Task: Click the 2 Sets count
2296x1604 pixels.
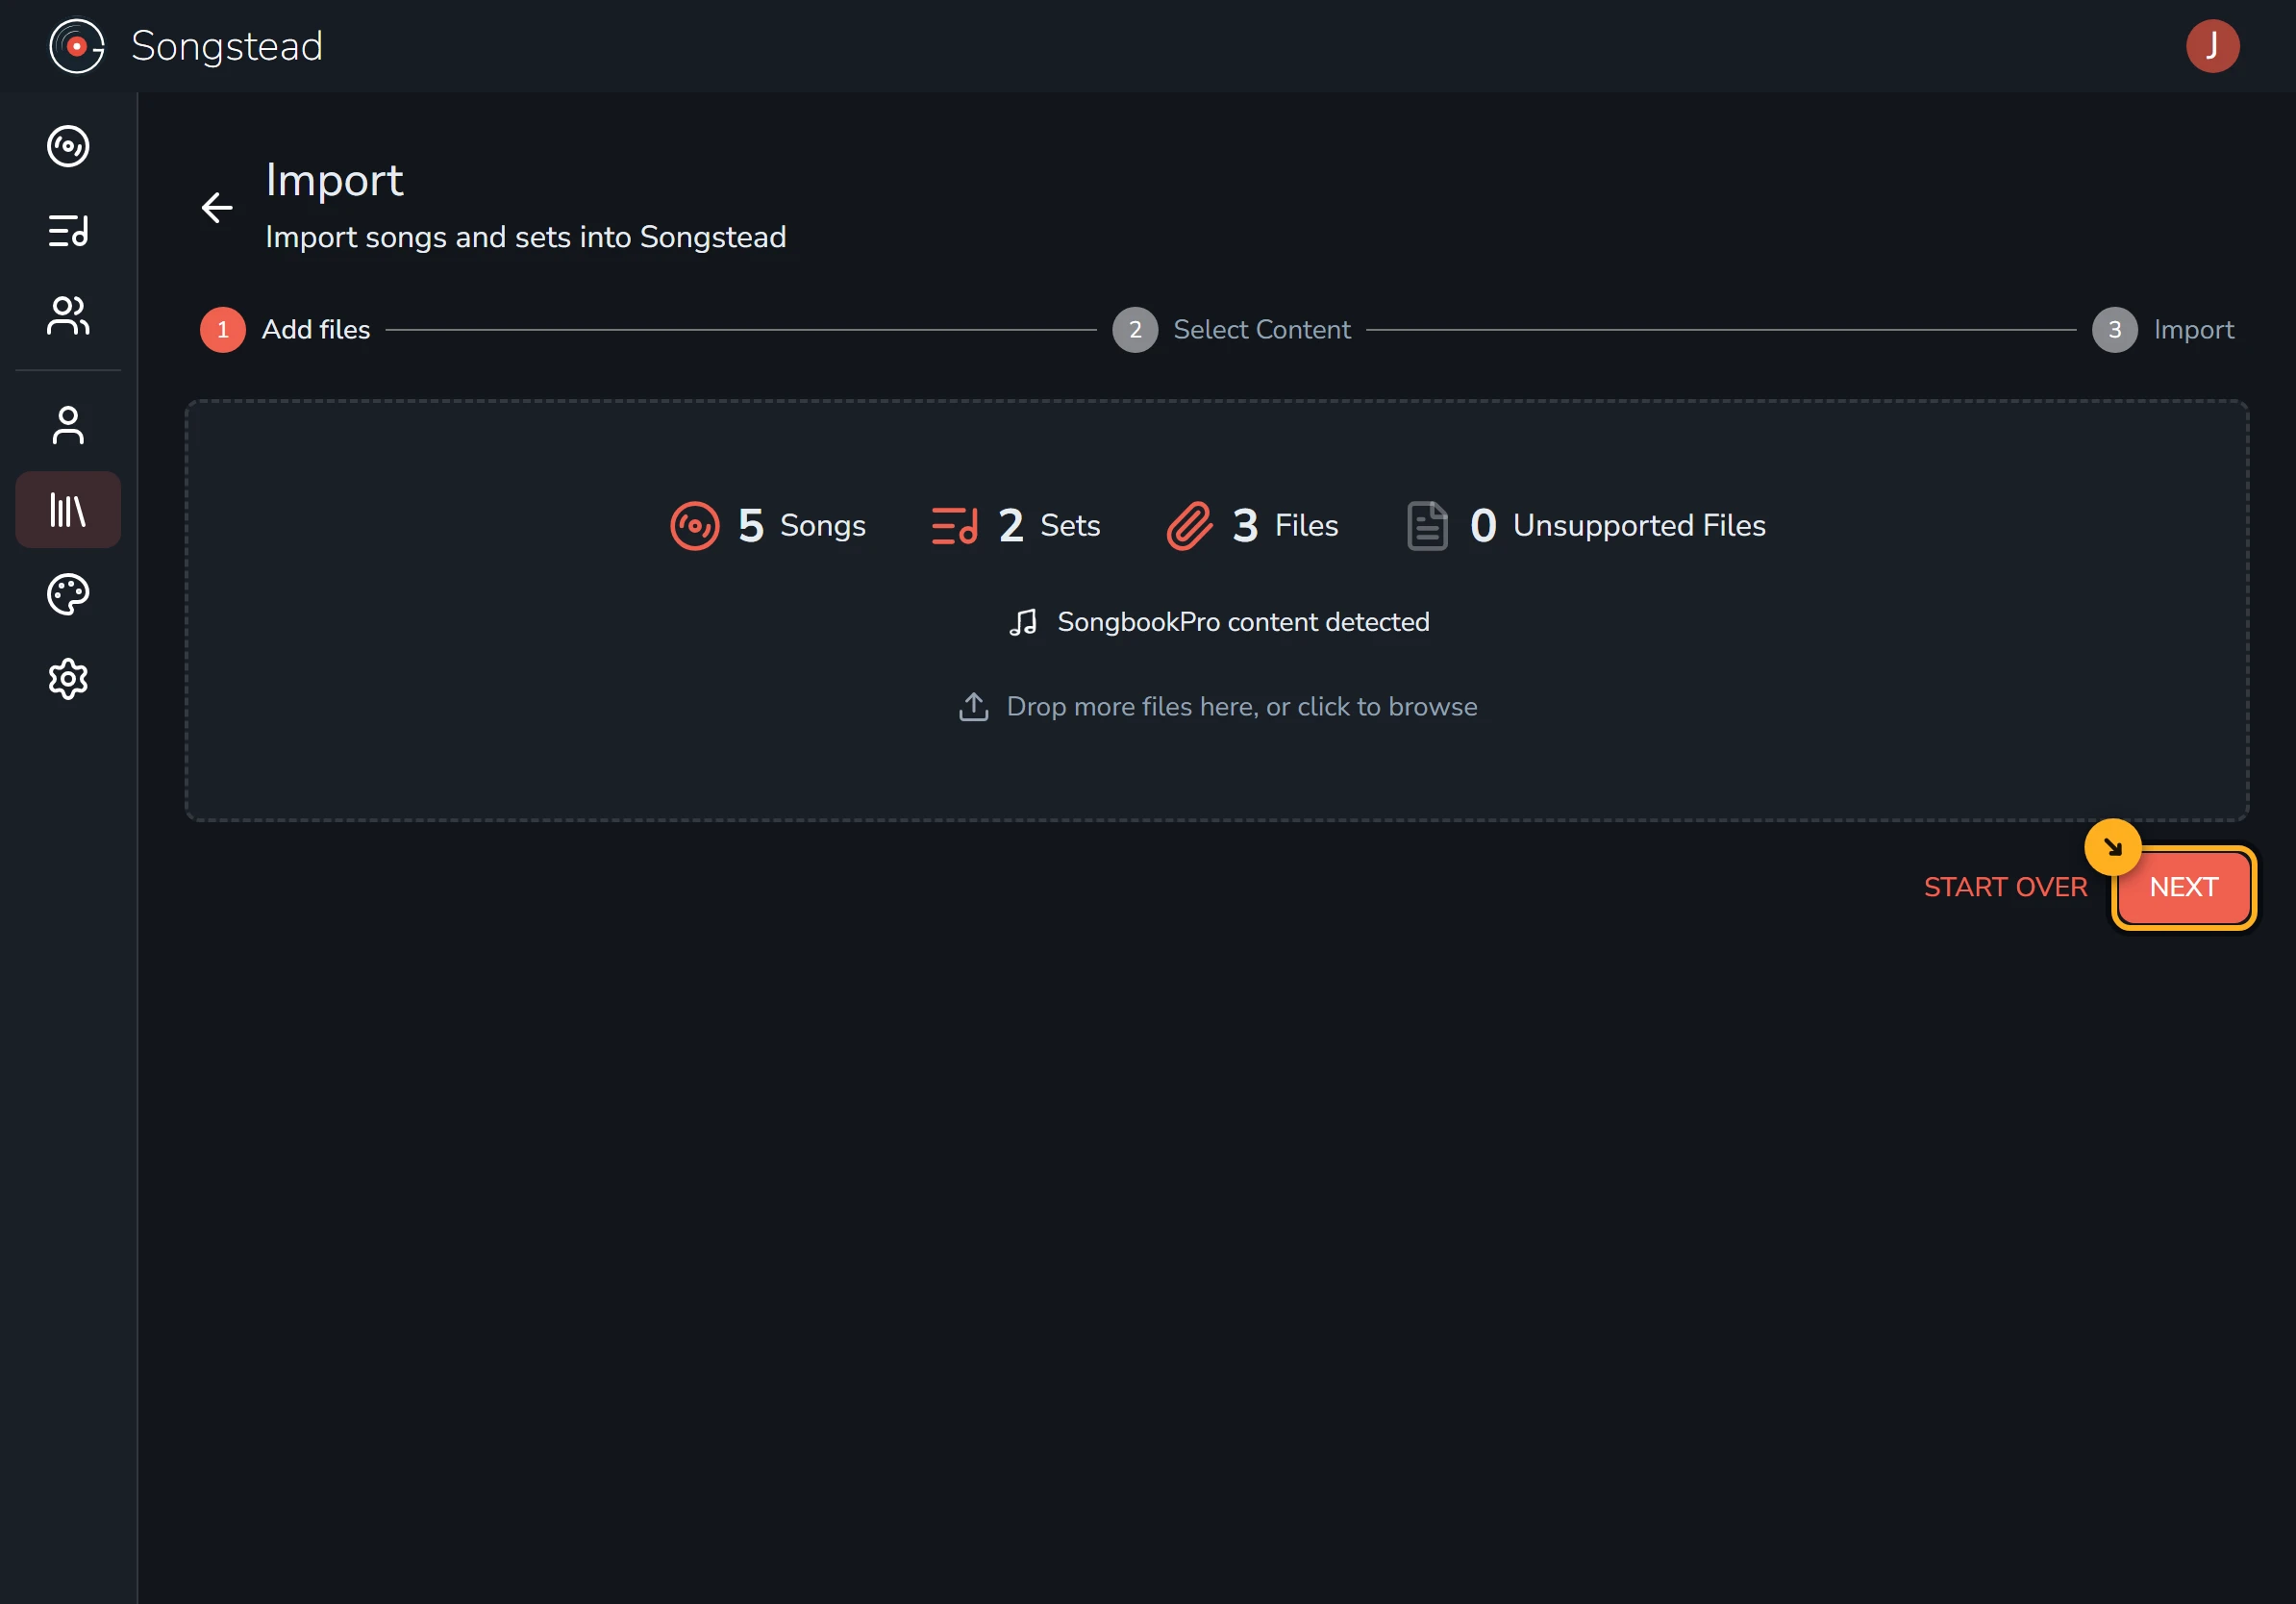Action: coord(1015,526)
